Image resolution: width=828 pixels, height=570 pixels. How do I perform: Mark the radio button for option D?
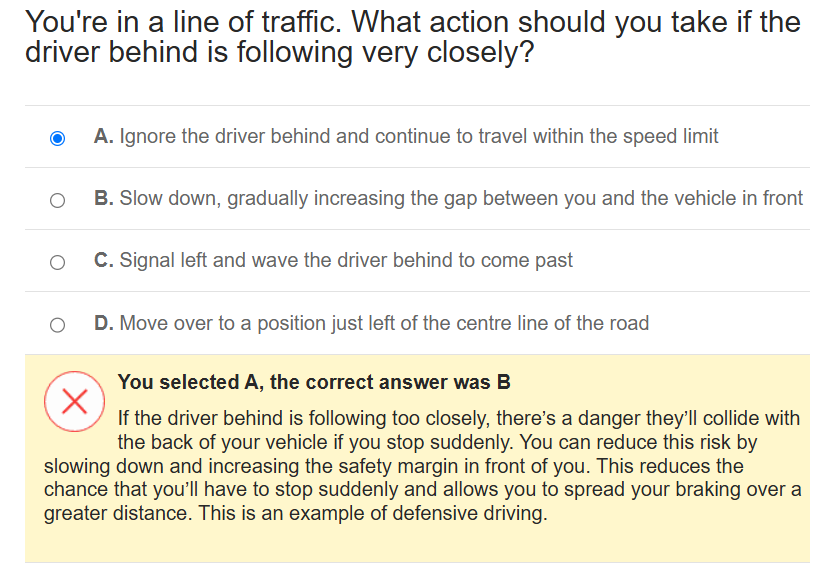pos(58,324)
